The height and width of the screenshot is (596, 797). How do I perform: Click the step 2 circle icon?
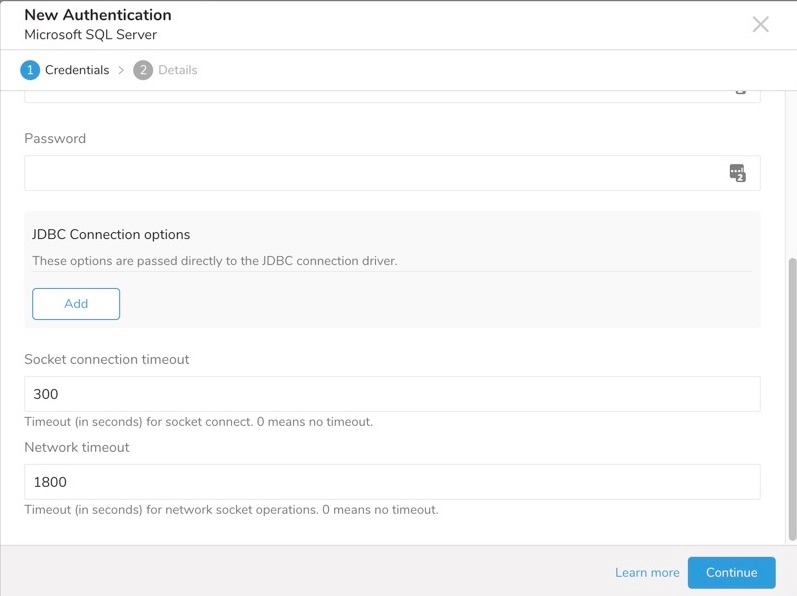pyautogui.click(x=143, y=70)
